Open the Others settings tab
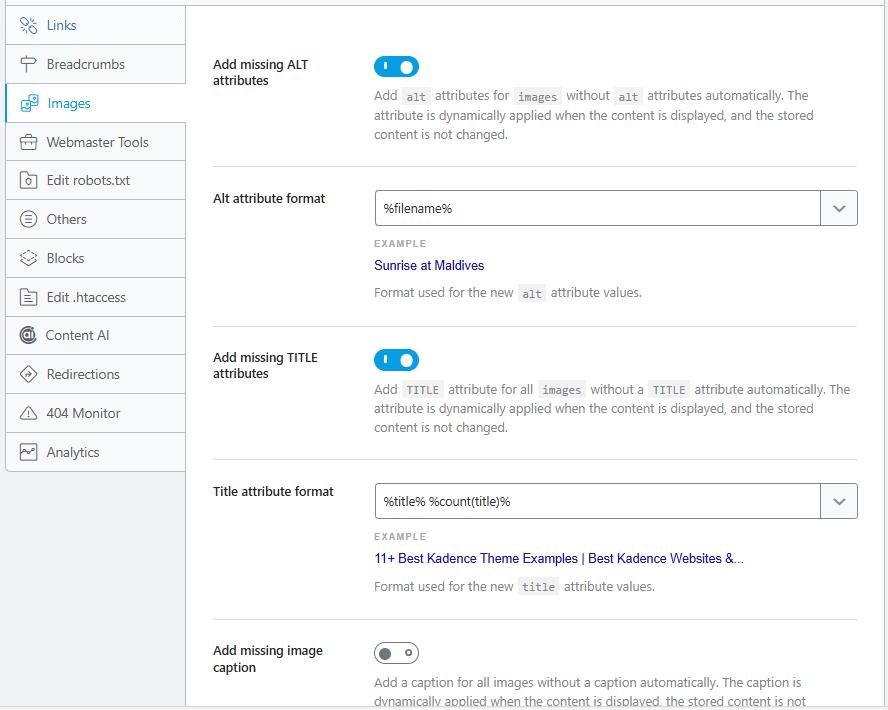This screenshot has width=888, height=710. tap(66, 219)
